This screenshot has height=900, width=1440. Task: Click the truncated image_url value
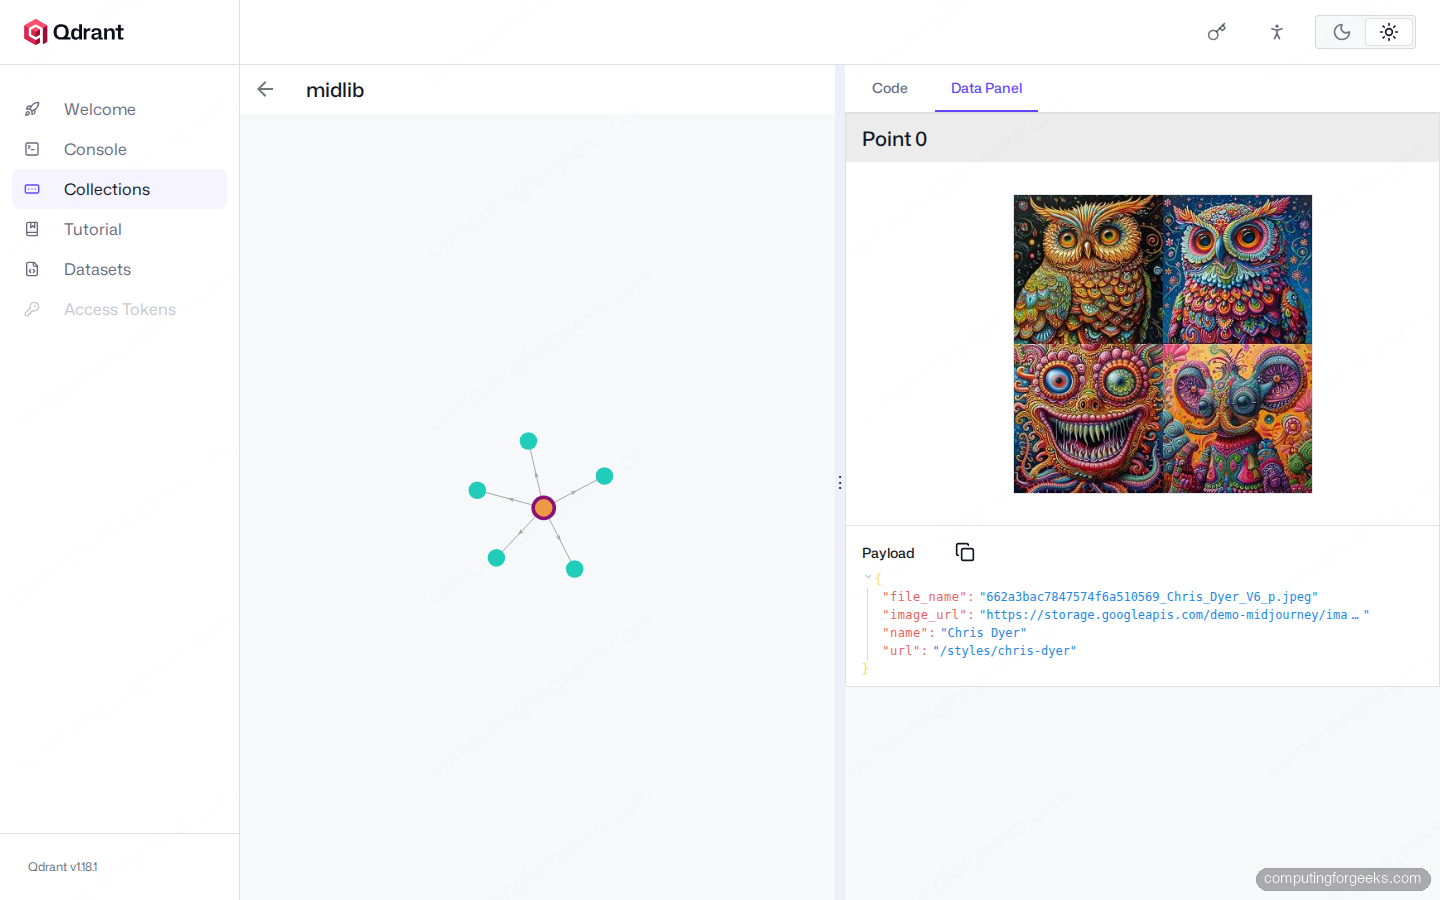[x=1174, y=615]
